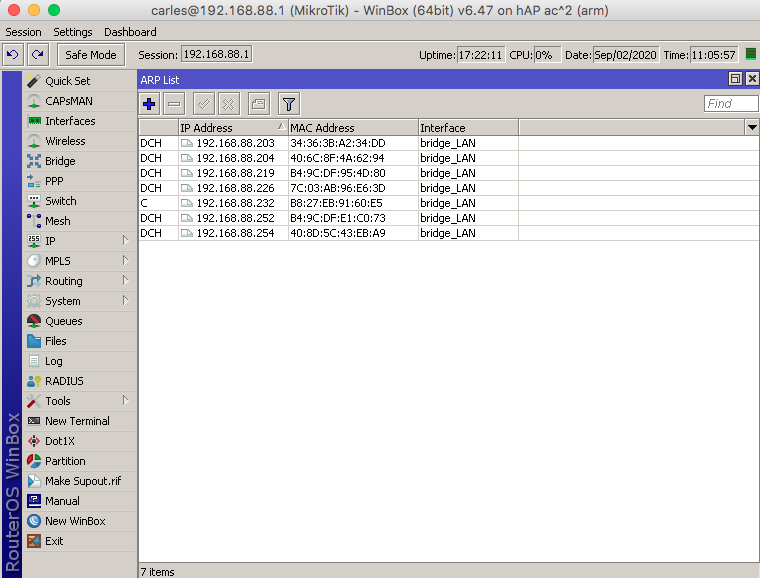
Task: Open Queues in sidebar
Action: point(80,321)
